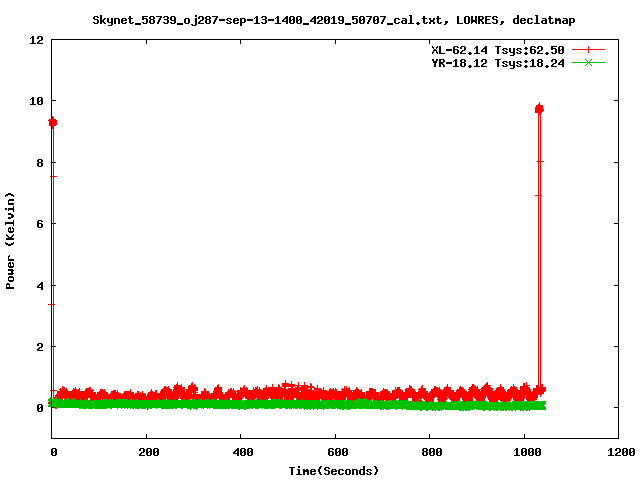The image size is (640, 480).
Task: Click the x-axis tick label 800
Action: pos(432,452)
